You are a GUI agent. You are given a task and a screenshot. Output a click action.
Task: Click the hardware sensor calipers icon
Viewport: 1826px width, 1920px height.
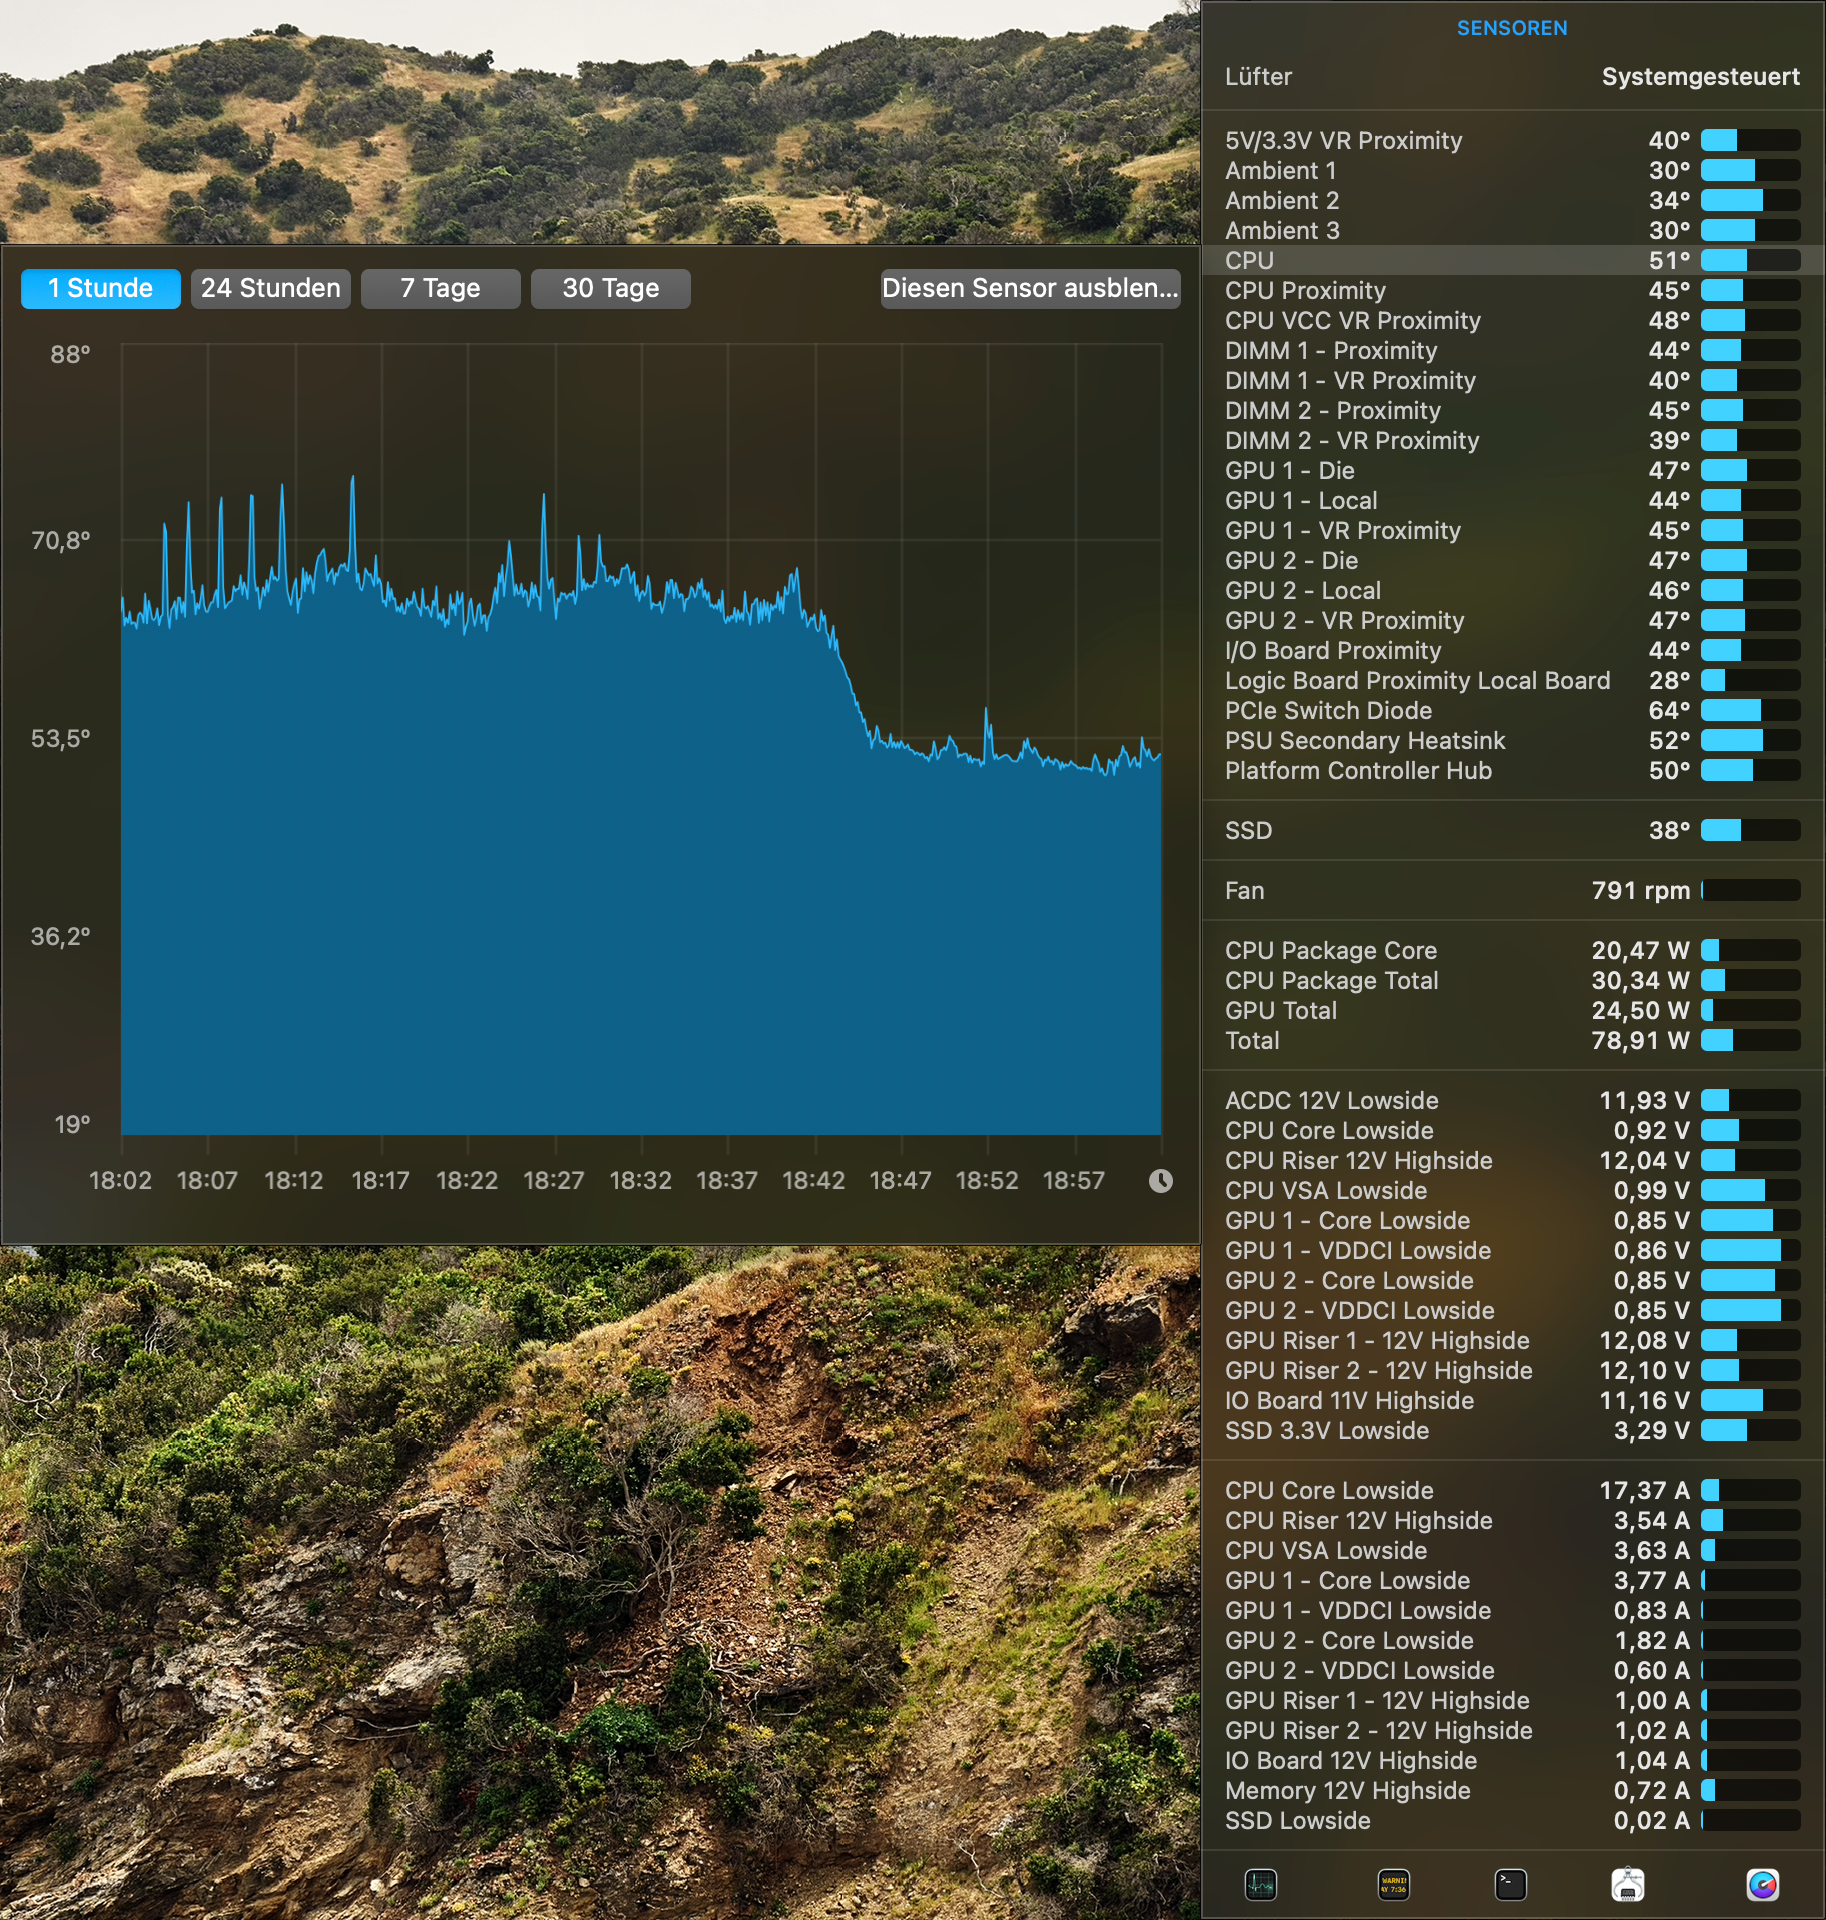point(1629,1884)
